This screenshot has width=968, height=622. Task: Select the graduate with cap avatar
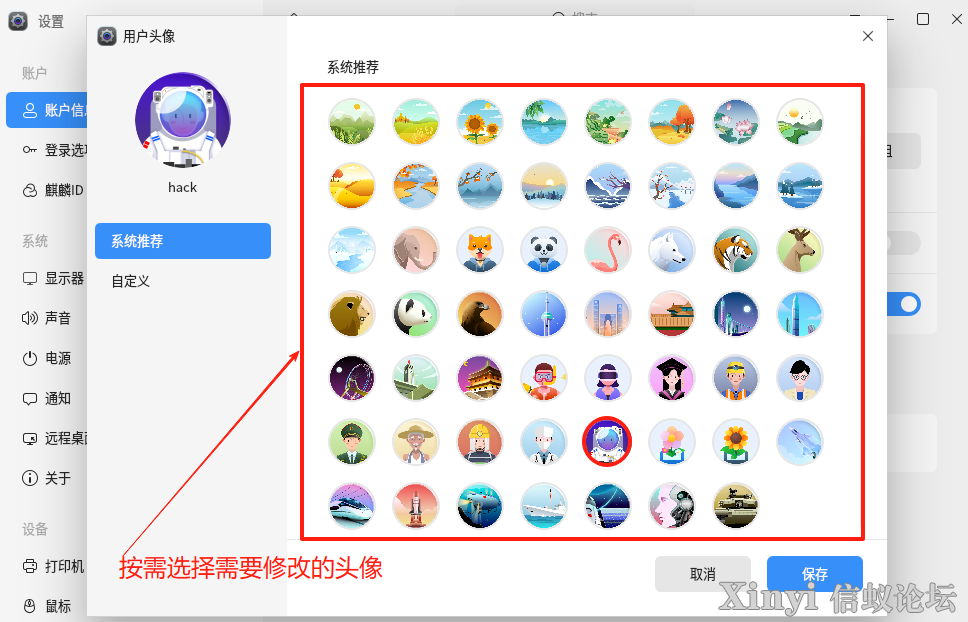coord(672,379)
